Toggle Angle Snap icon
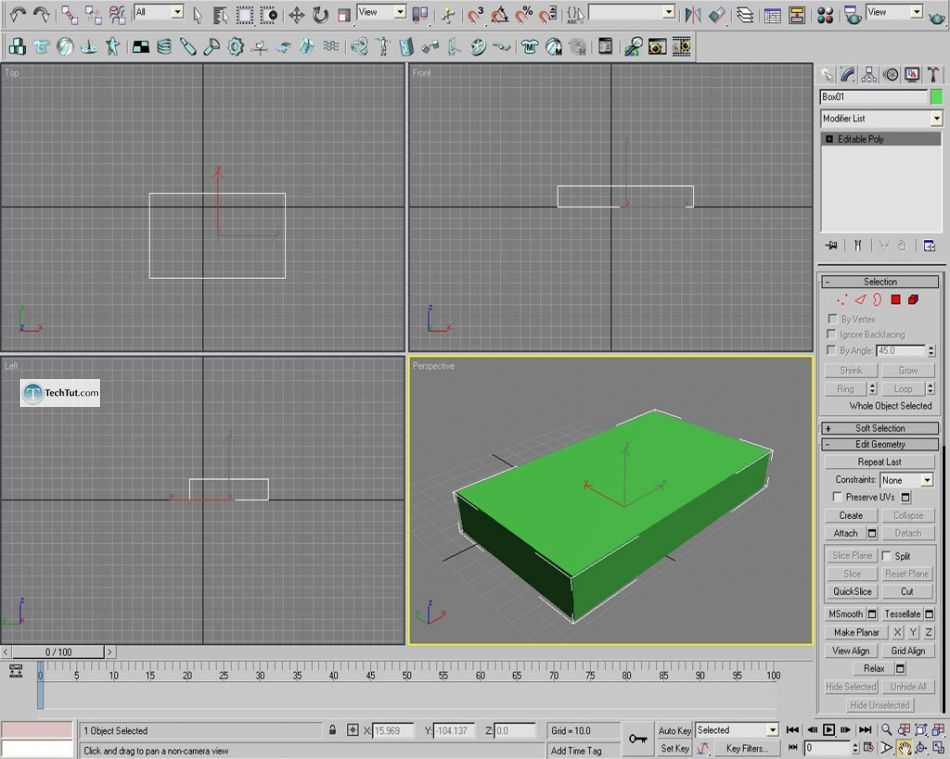 point(499,15)
